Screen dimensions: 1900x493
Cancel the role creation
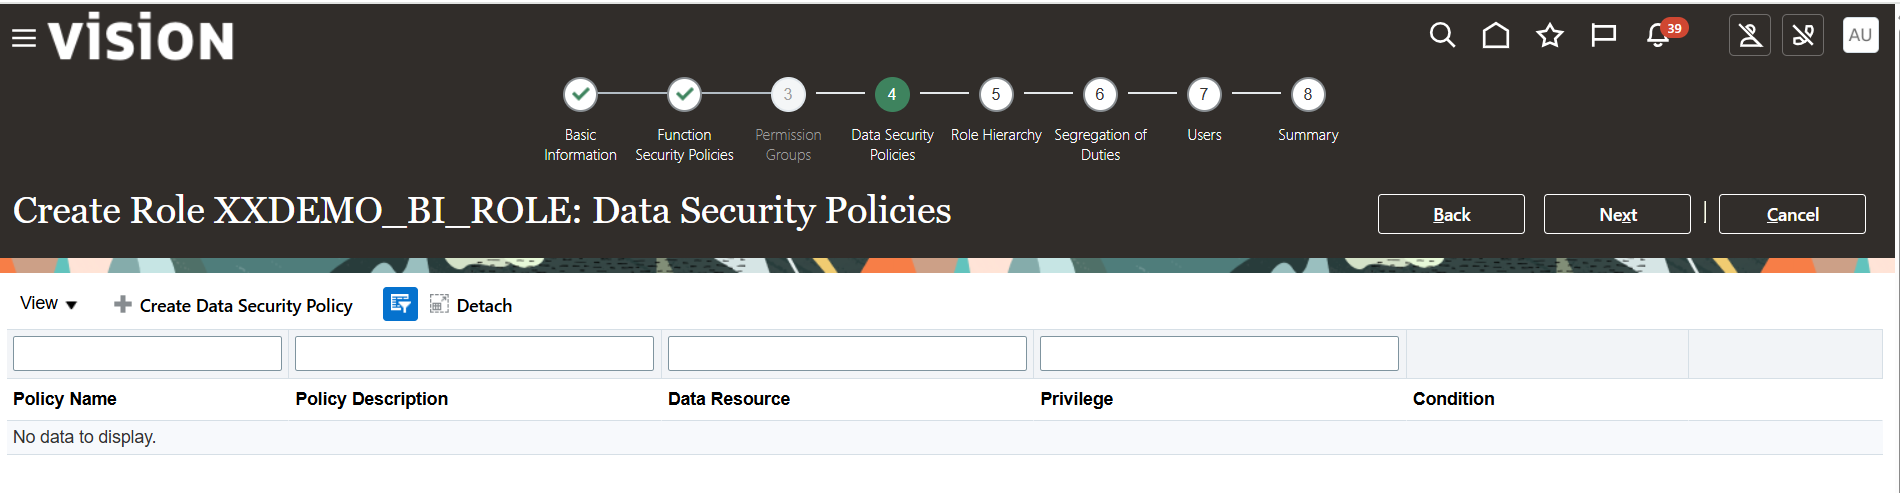pyautogui.click(x=1792, y=214)
